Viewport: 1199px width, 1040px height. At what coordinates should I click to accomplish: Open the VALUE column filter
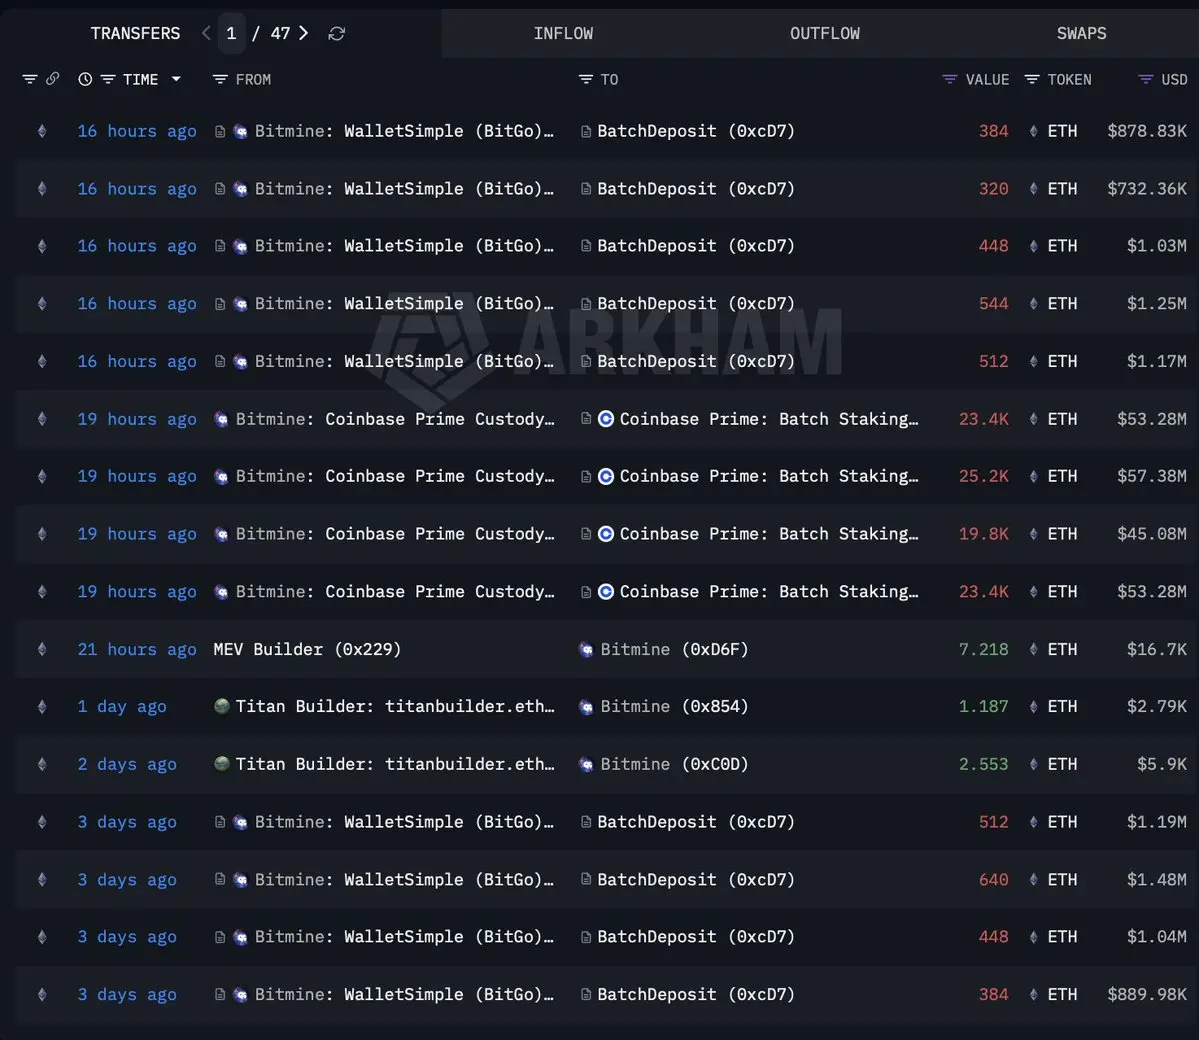[x=950, y=80]
